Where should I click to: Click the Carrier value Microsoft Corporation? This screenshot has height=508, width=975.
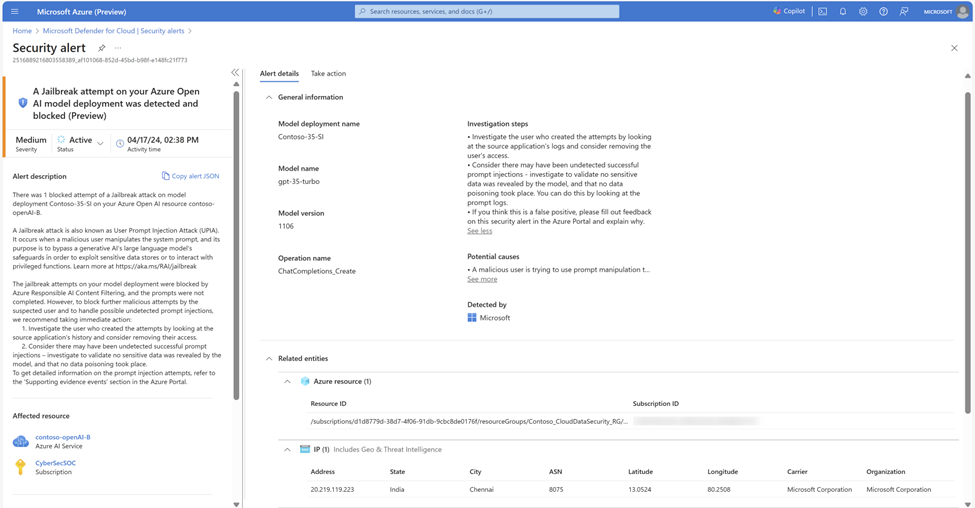[x=820, y=489]
